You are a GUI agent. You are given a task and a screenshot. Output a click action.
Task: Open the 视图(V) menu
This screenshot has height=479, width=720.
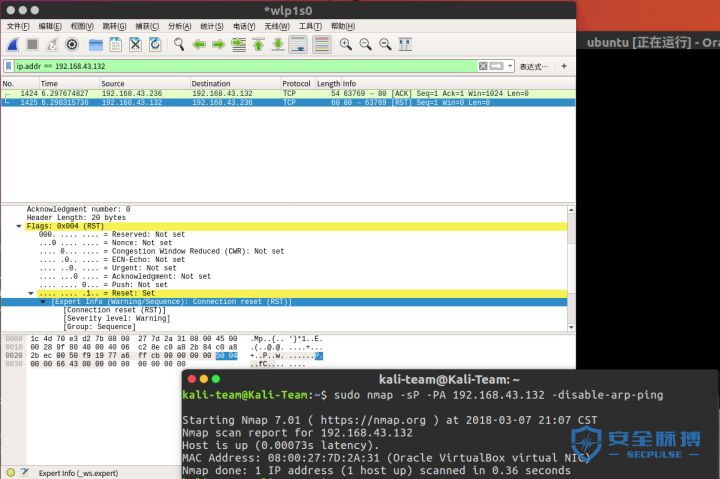[82, 26]
